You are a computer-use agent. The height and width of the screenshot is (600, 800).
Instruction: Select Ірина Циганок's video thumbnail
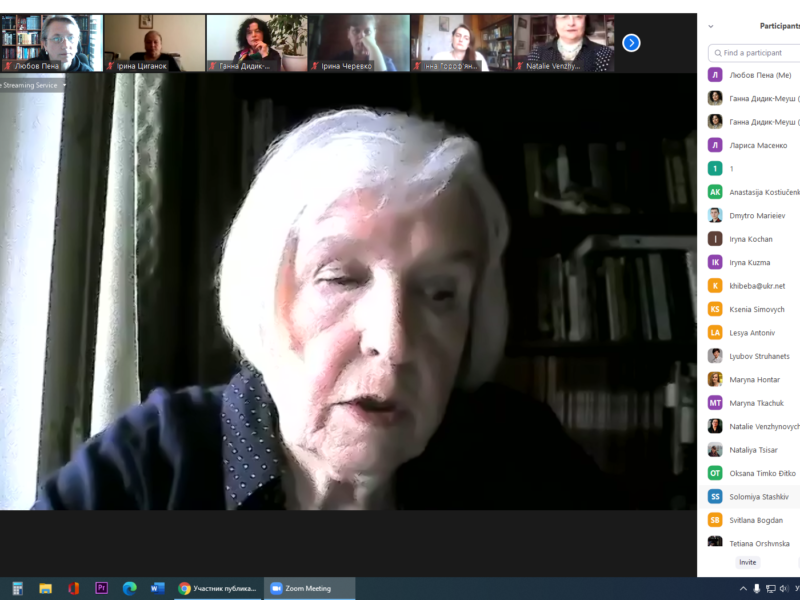[x=154, y=43]
